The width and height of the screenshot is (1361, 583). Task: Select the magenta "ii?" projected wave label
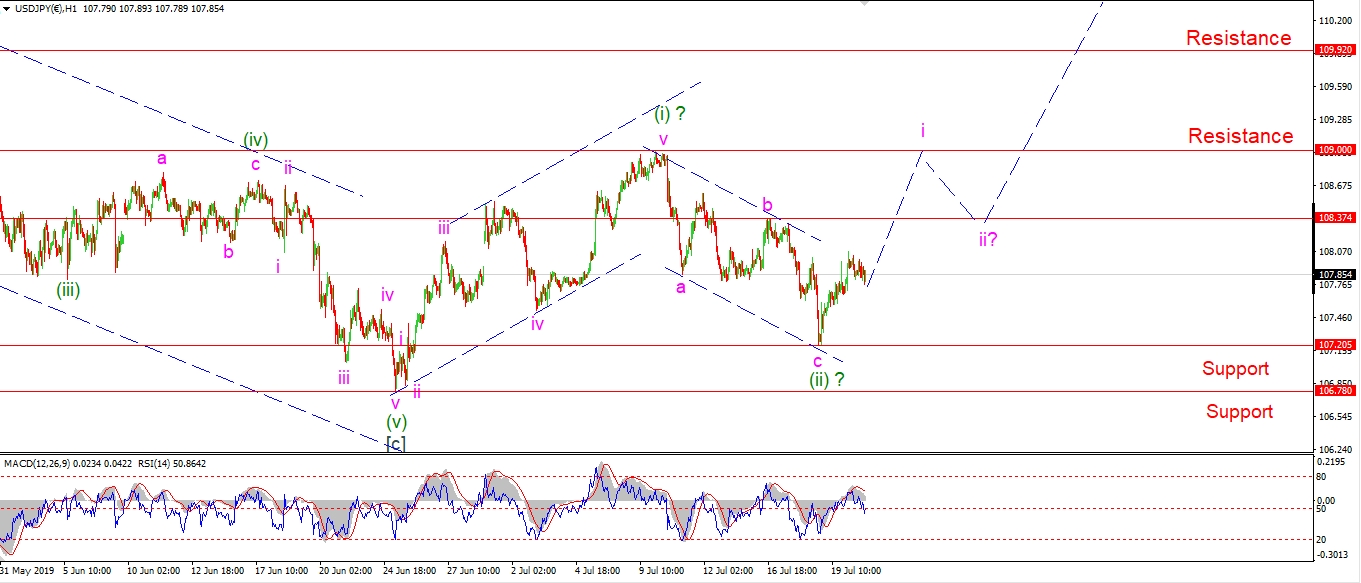click(988, 239)
